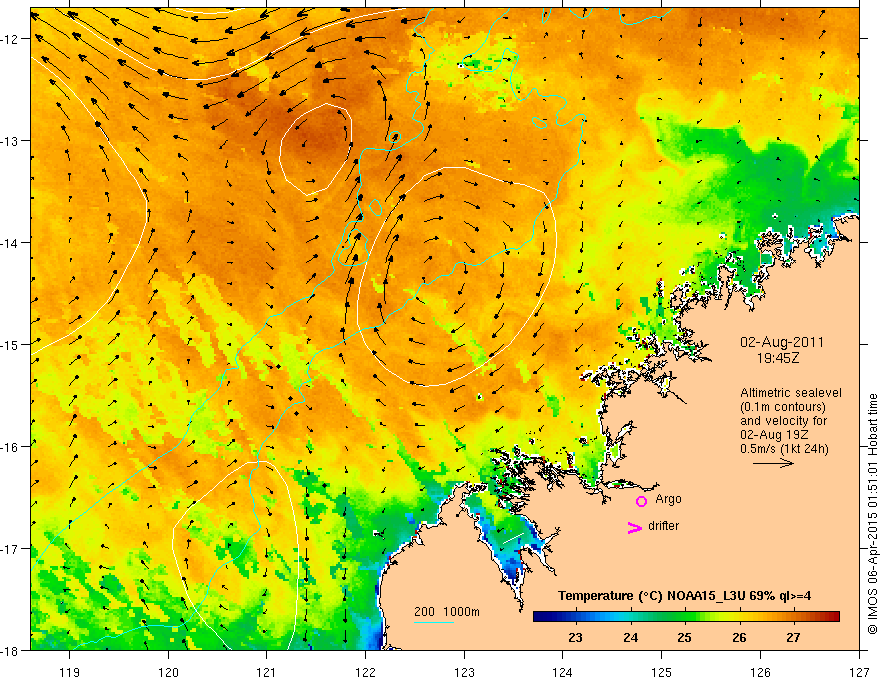Click the '(0.1m contours)' caption text

783,407
